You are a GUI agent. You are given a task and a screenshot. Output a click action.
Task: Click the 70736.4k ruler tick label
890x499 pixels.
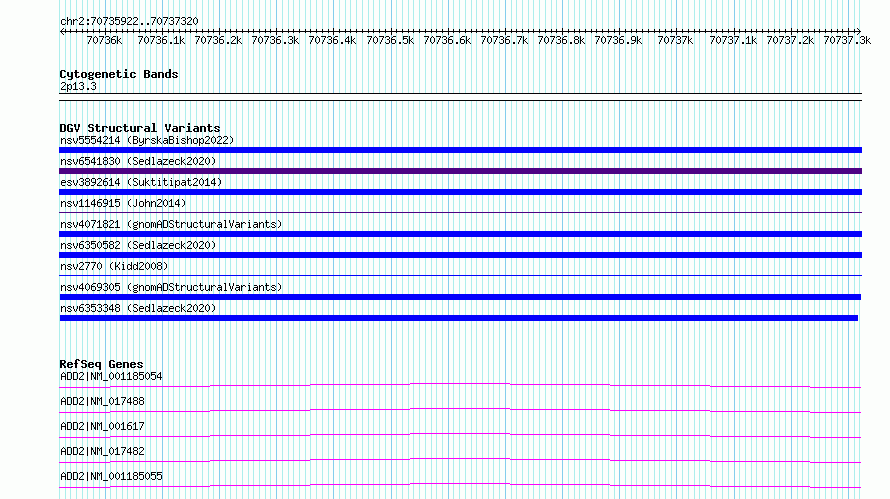[333, 40]
